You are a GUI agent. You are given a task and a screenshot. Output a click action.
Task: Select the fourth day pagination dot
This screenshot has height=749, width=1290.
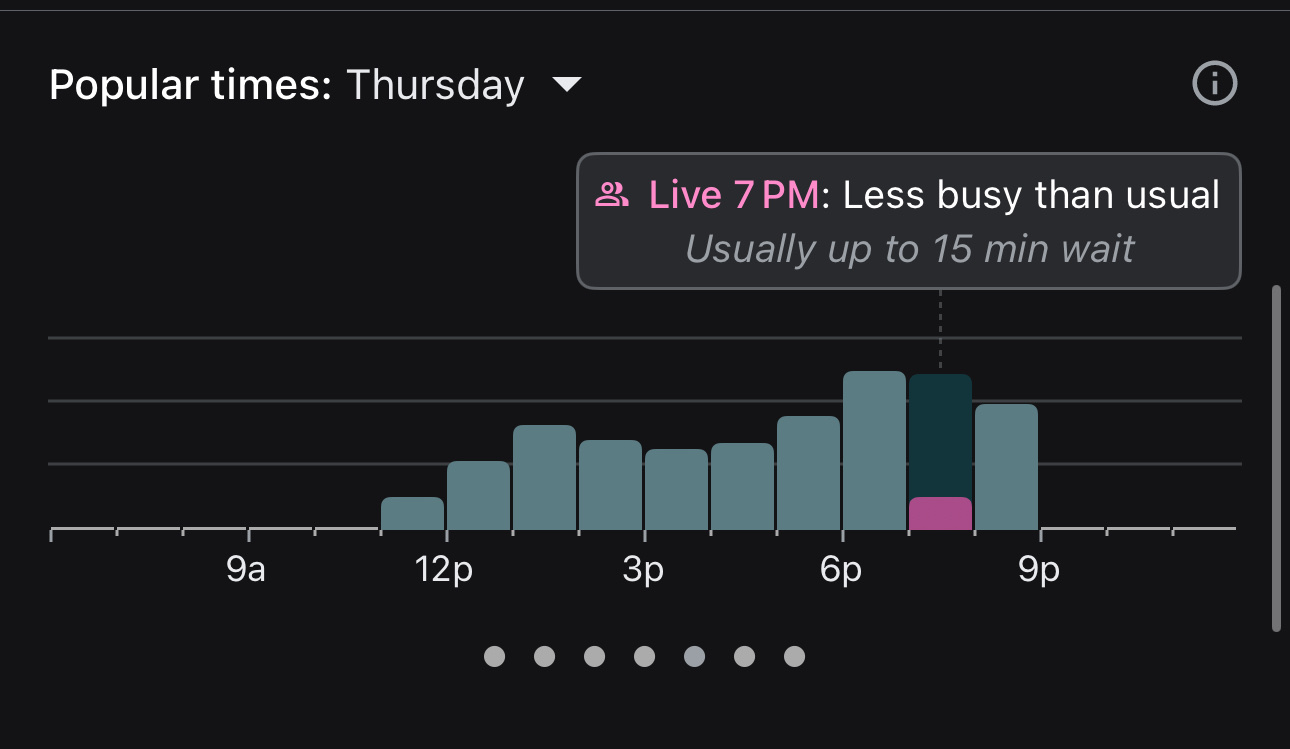click(644, 656)
